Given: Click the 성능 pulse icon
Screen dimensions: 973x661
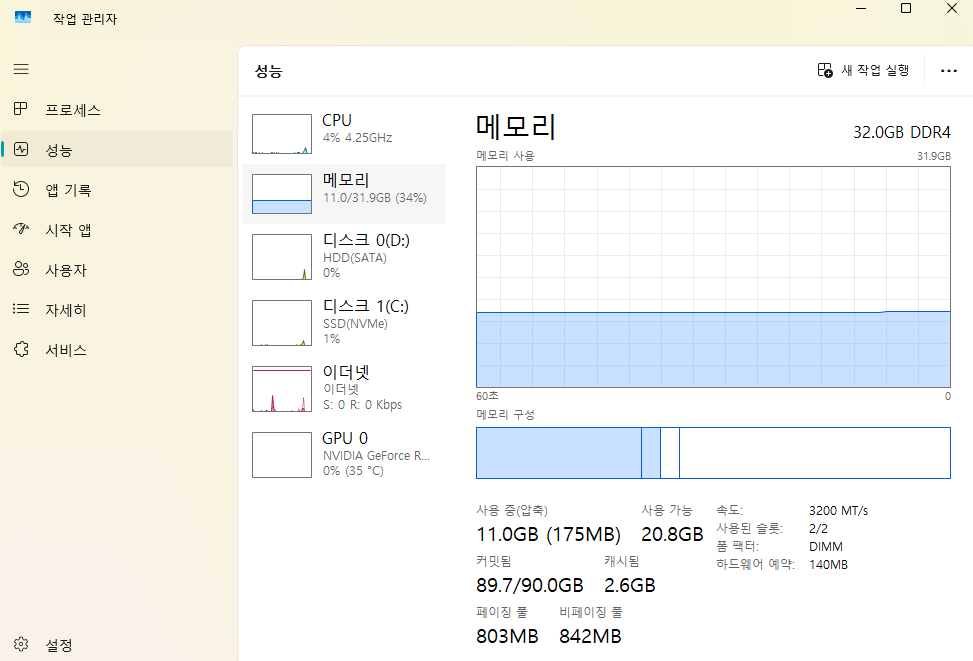Looking at the screenshot, I should [21, 149].
